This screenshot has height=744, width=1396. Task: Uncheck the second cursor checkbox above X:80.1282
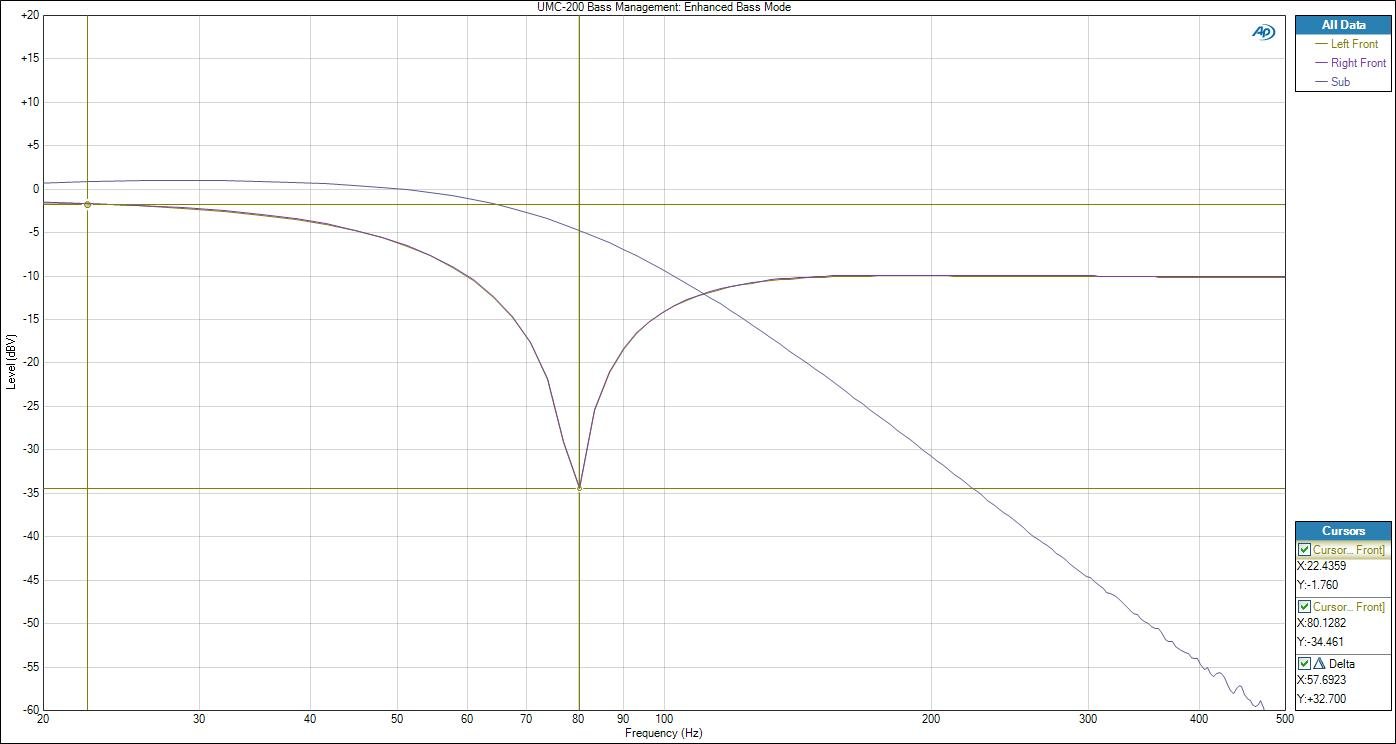click(1304, 607)
